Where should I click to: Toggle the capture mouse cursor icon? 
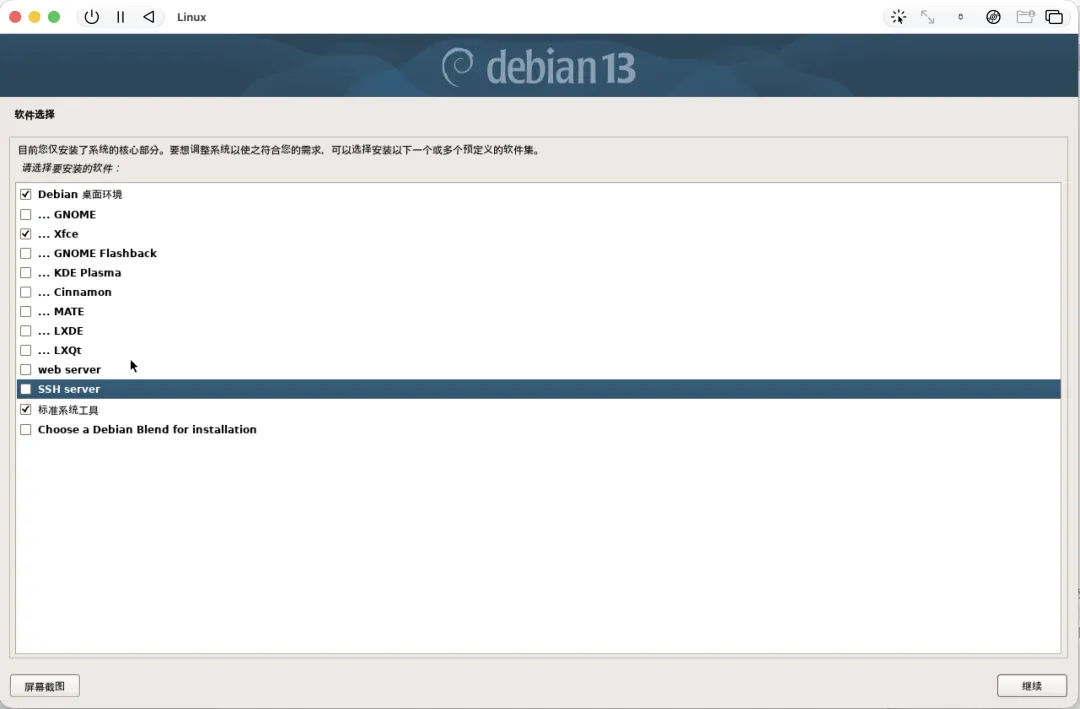(898, 17)
